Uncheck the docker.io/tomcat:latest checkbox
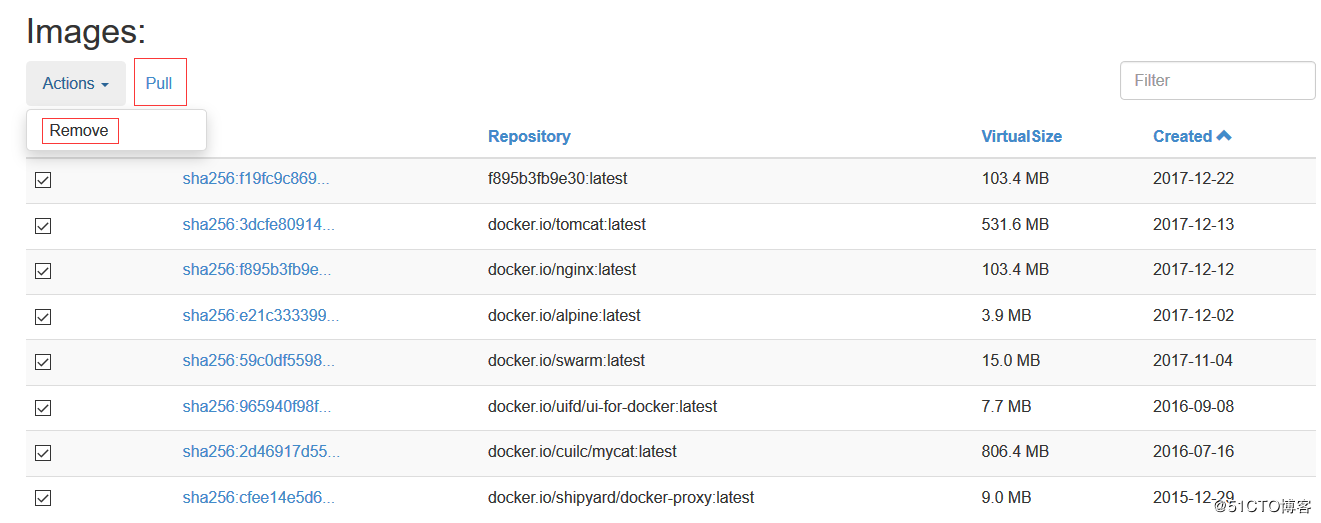The height and width of the screenshot is (523, 1321). click(43, 226)
